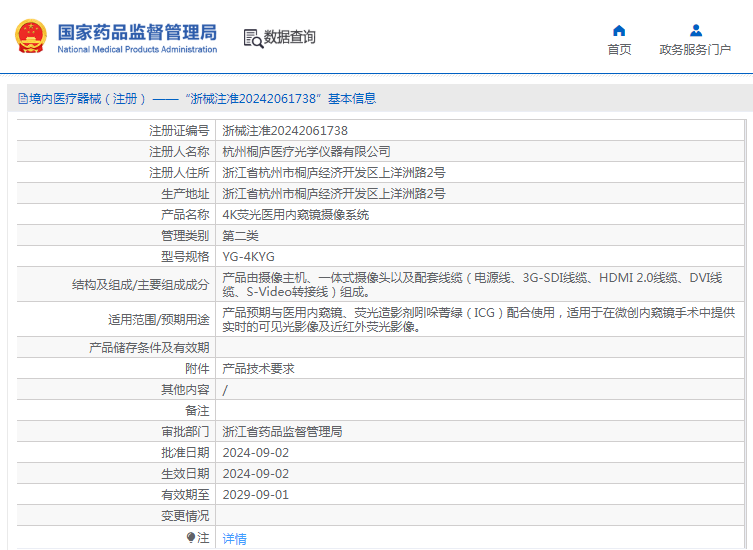This screenshot has width=753, height=550.
Task: Click the national emblem logo
Action: pyautogui.click(x=31, y=36)
